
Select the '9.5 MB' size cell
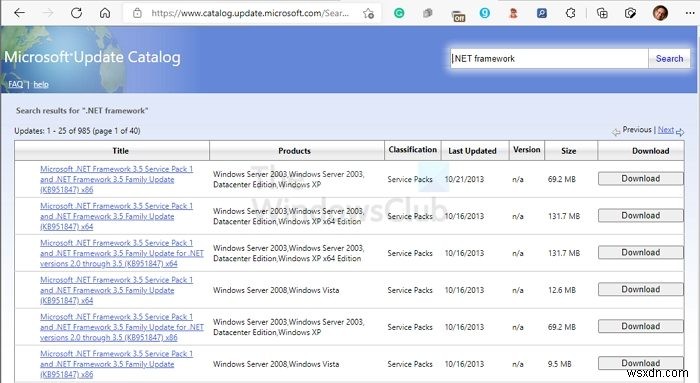click(559, 364)
